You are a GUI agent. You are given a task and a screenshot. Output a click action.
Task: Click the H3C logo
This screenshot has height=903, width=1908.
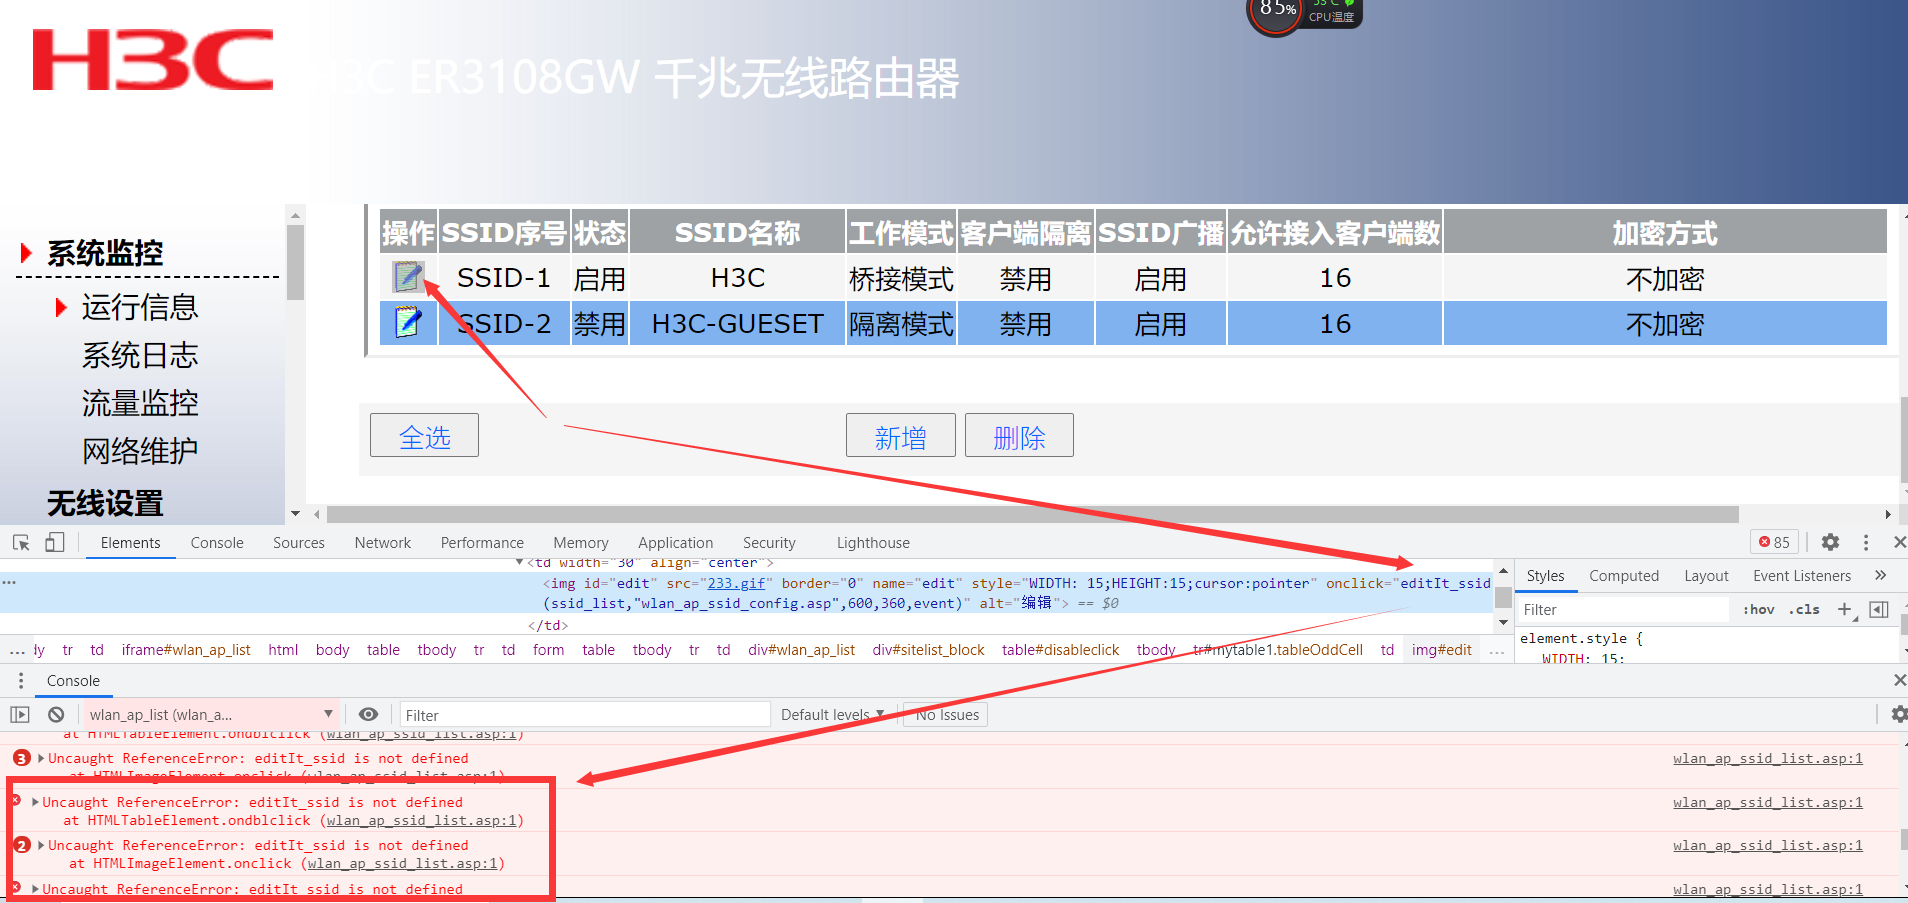pyautogui.click(x=153, y=60)
